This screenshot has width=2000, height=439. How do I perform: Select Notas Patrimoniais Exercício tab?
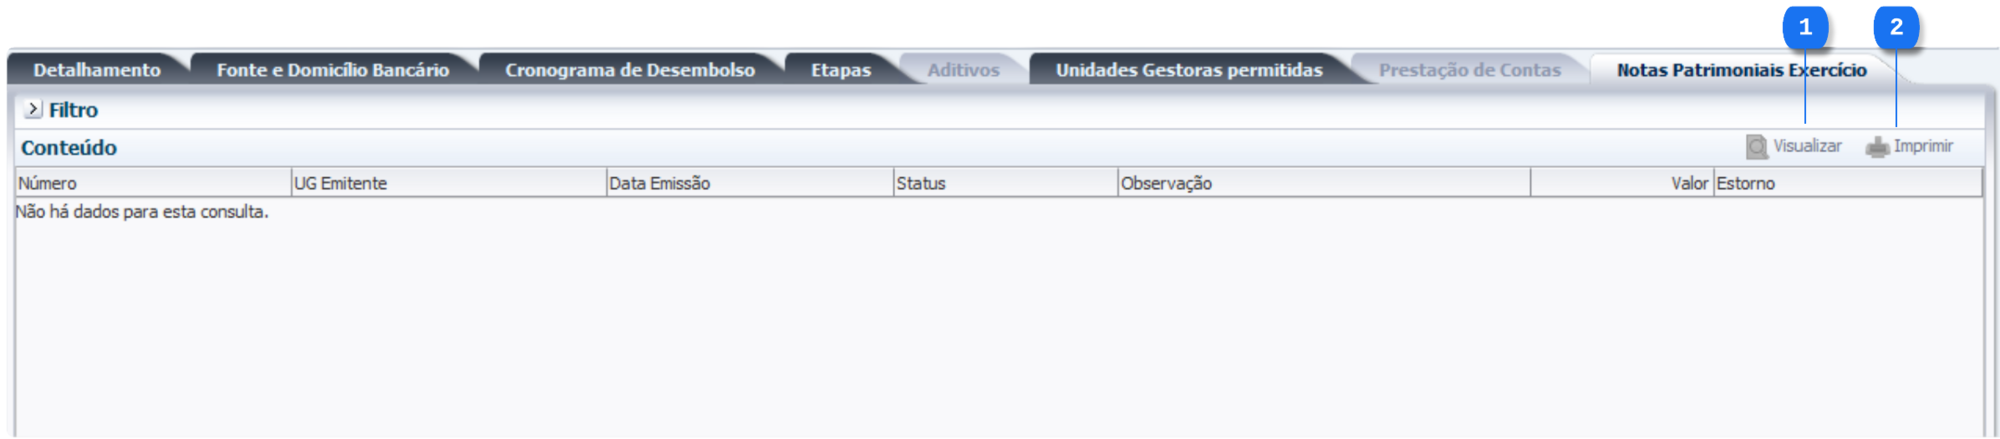tap(1741, 70)
